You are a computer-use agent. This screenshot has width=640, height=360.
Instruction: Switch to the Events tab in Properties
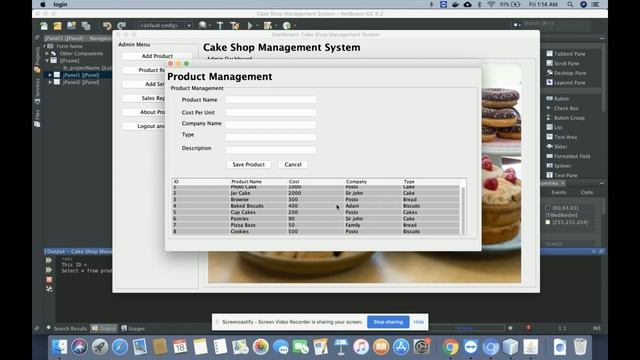click(x=559, y=192)
